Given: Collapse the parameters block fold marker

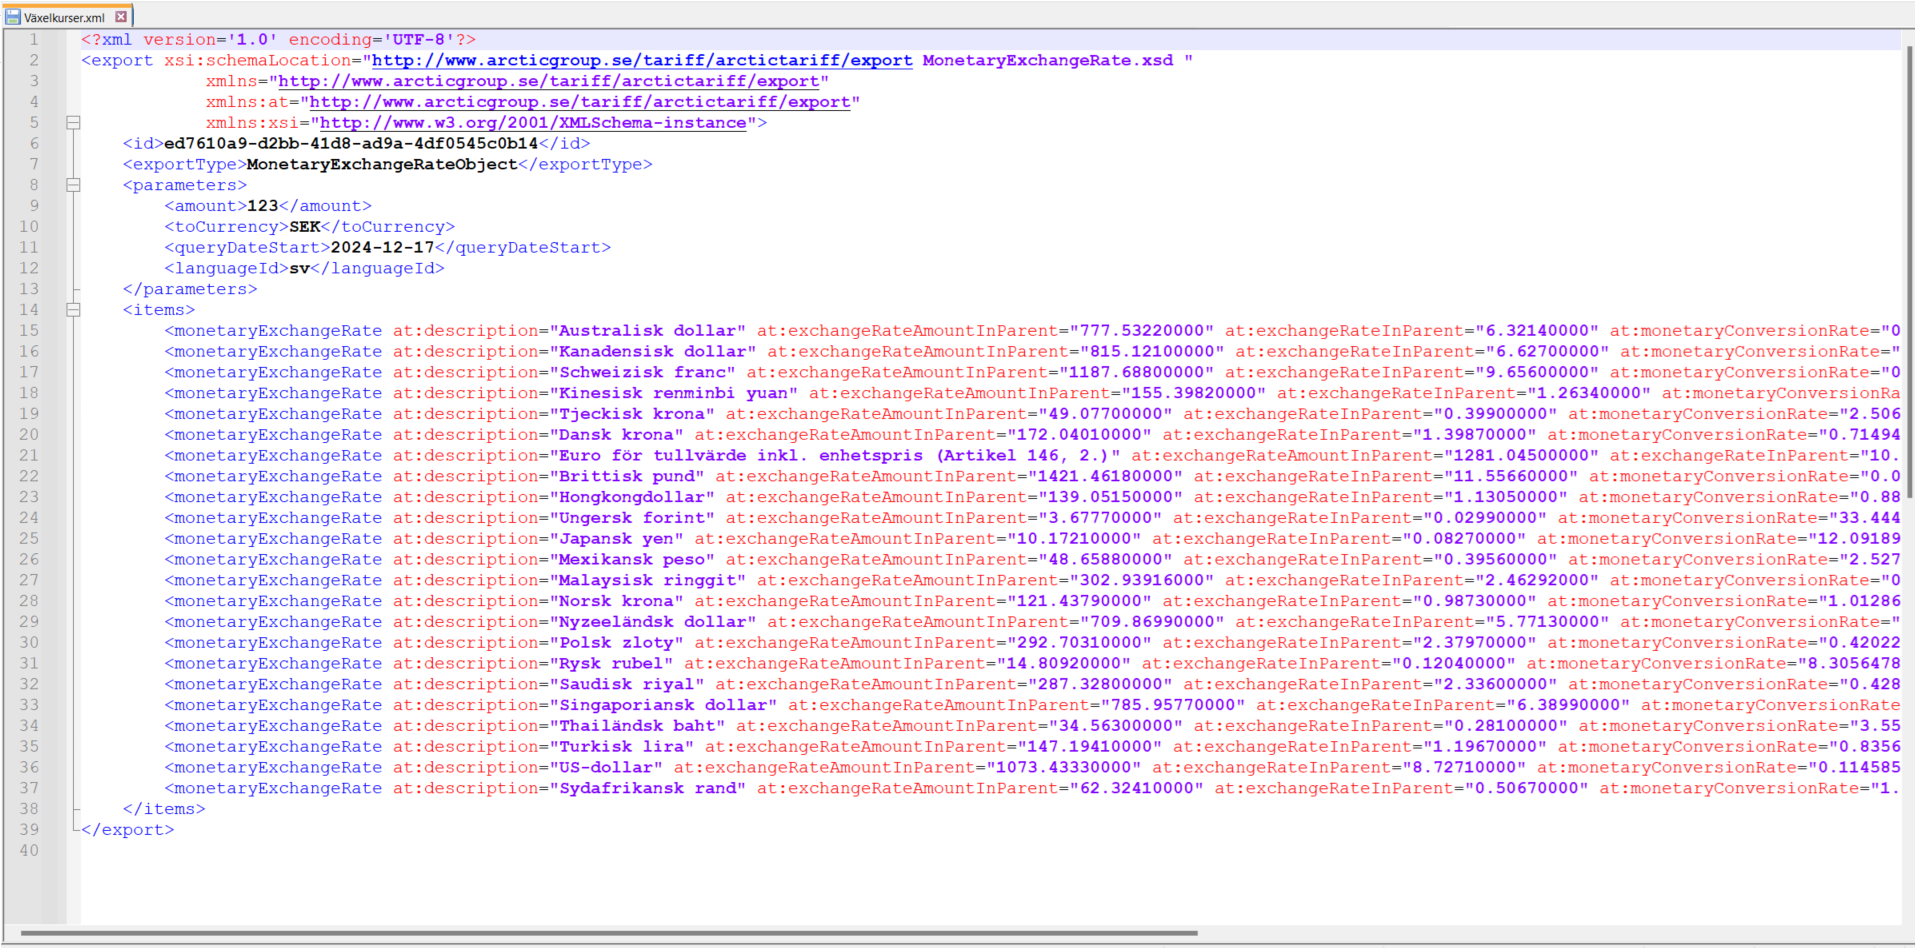Looking at the screenshot, I should tap(73, 185).
